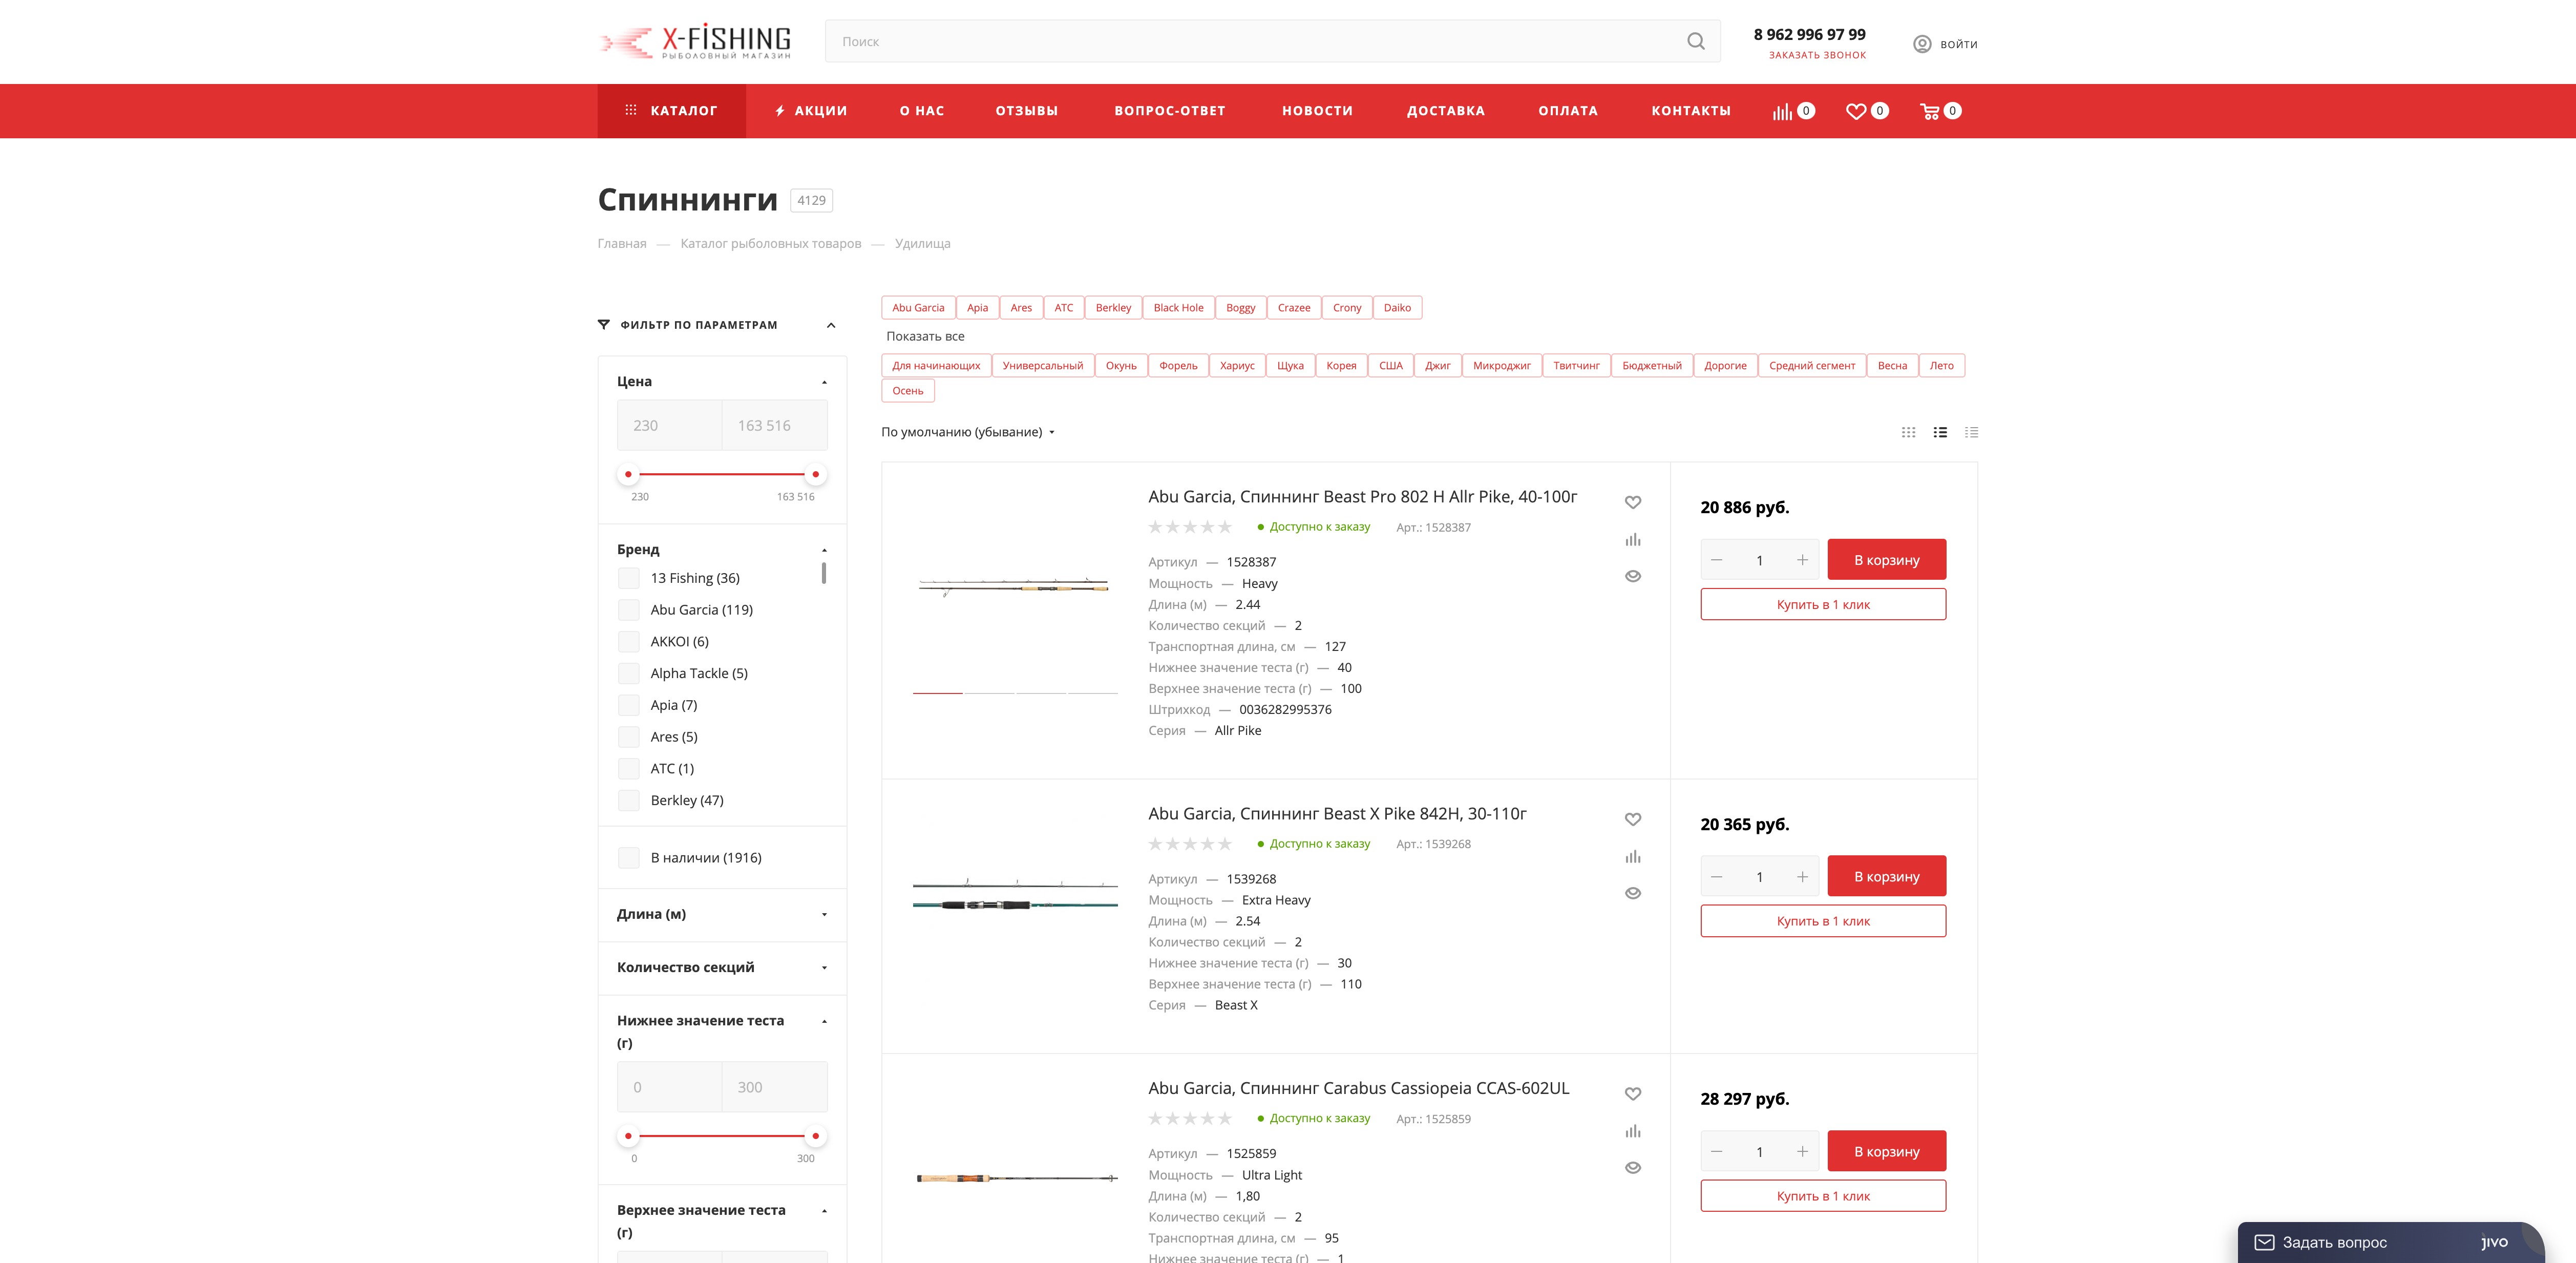Click Заказать звонок link
The image size is (2576, 1263).
pyautogui.click(x=1816, y=55)
